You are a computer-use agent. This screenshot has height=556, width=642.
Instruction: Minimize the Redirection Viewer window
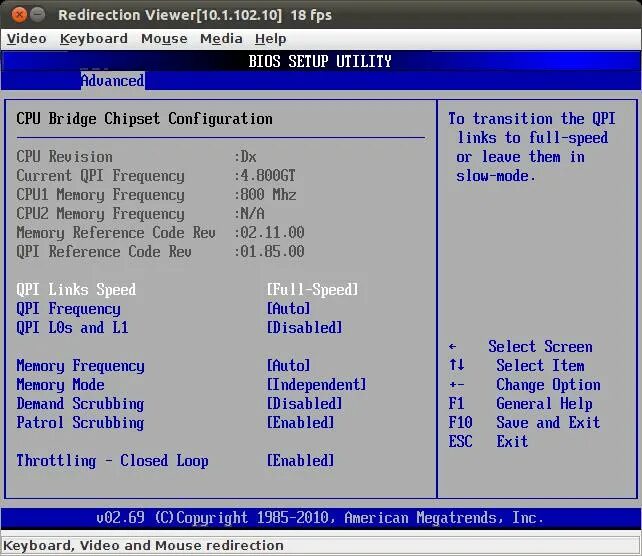[x=38, y=15]
